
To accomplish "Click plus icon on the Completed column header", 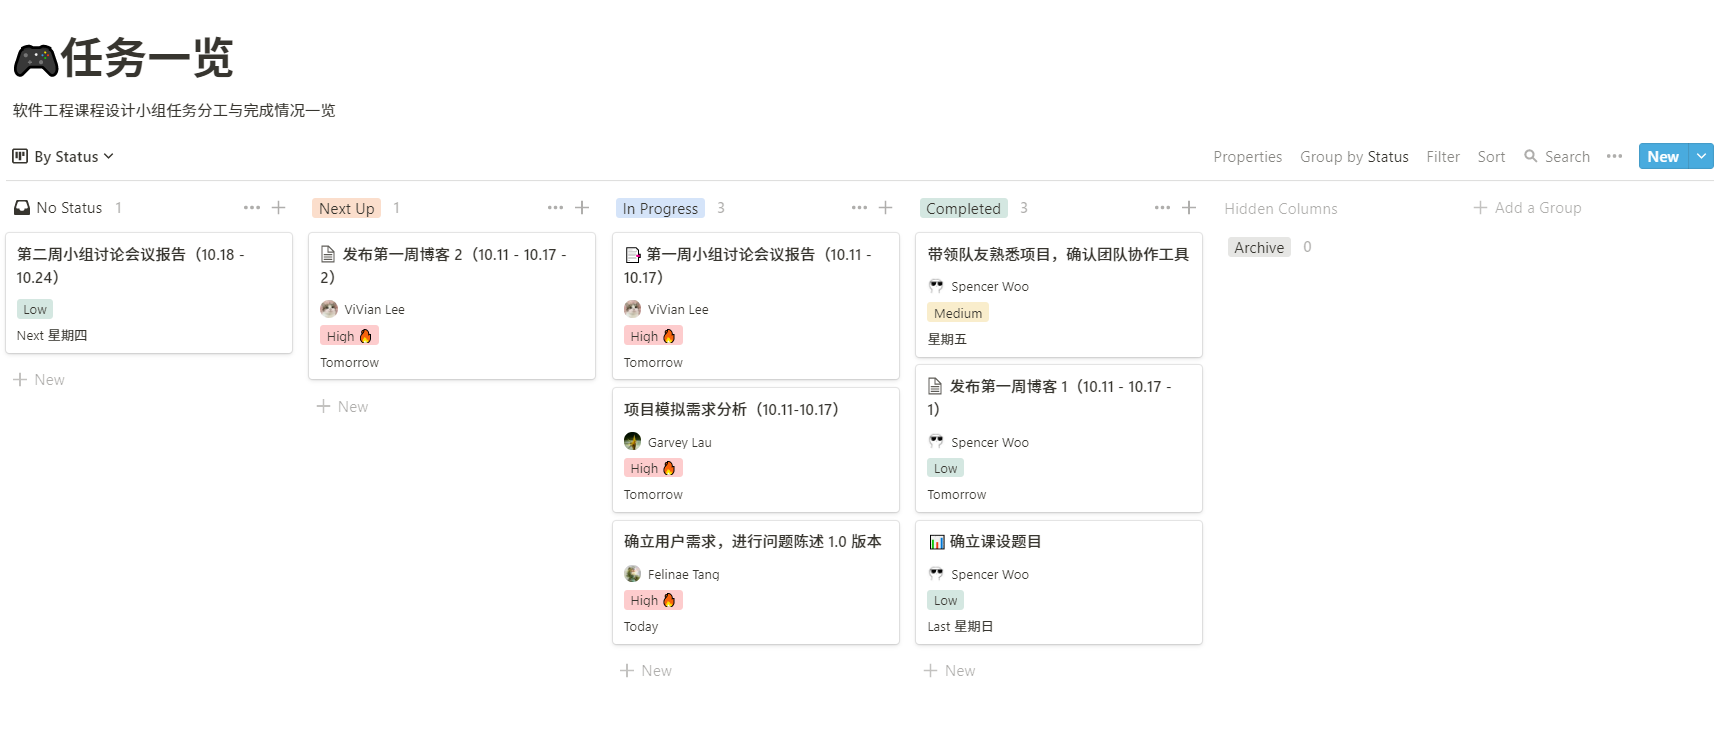I will tap(1189, 208).
